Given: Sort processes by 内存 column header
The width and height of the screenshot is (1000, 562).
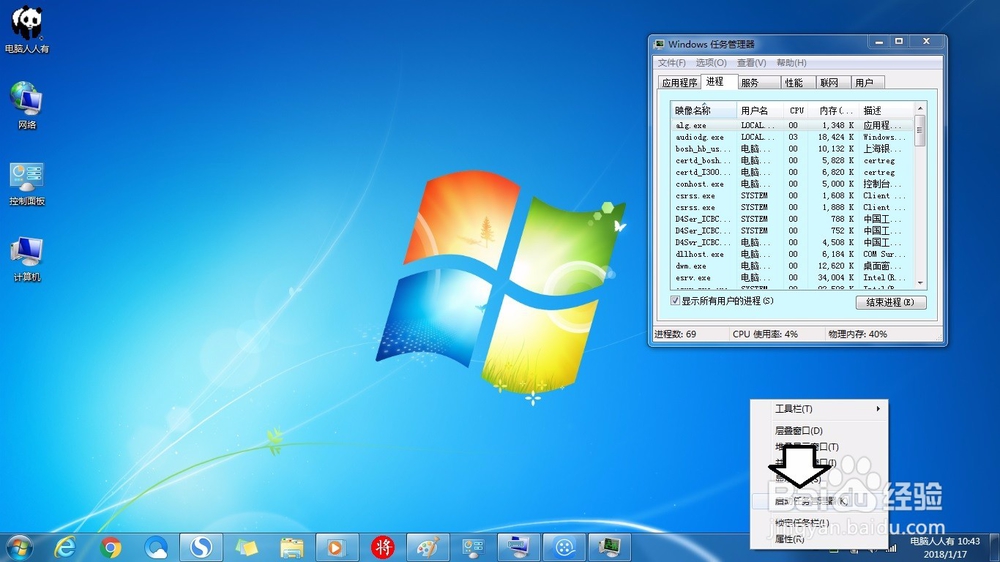Looking at the screenshot, I should [835, 110].
